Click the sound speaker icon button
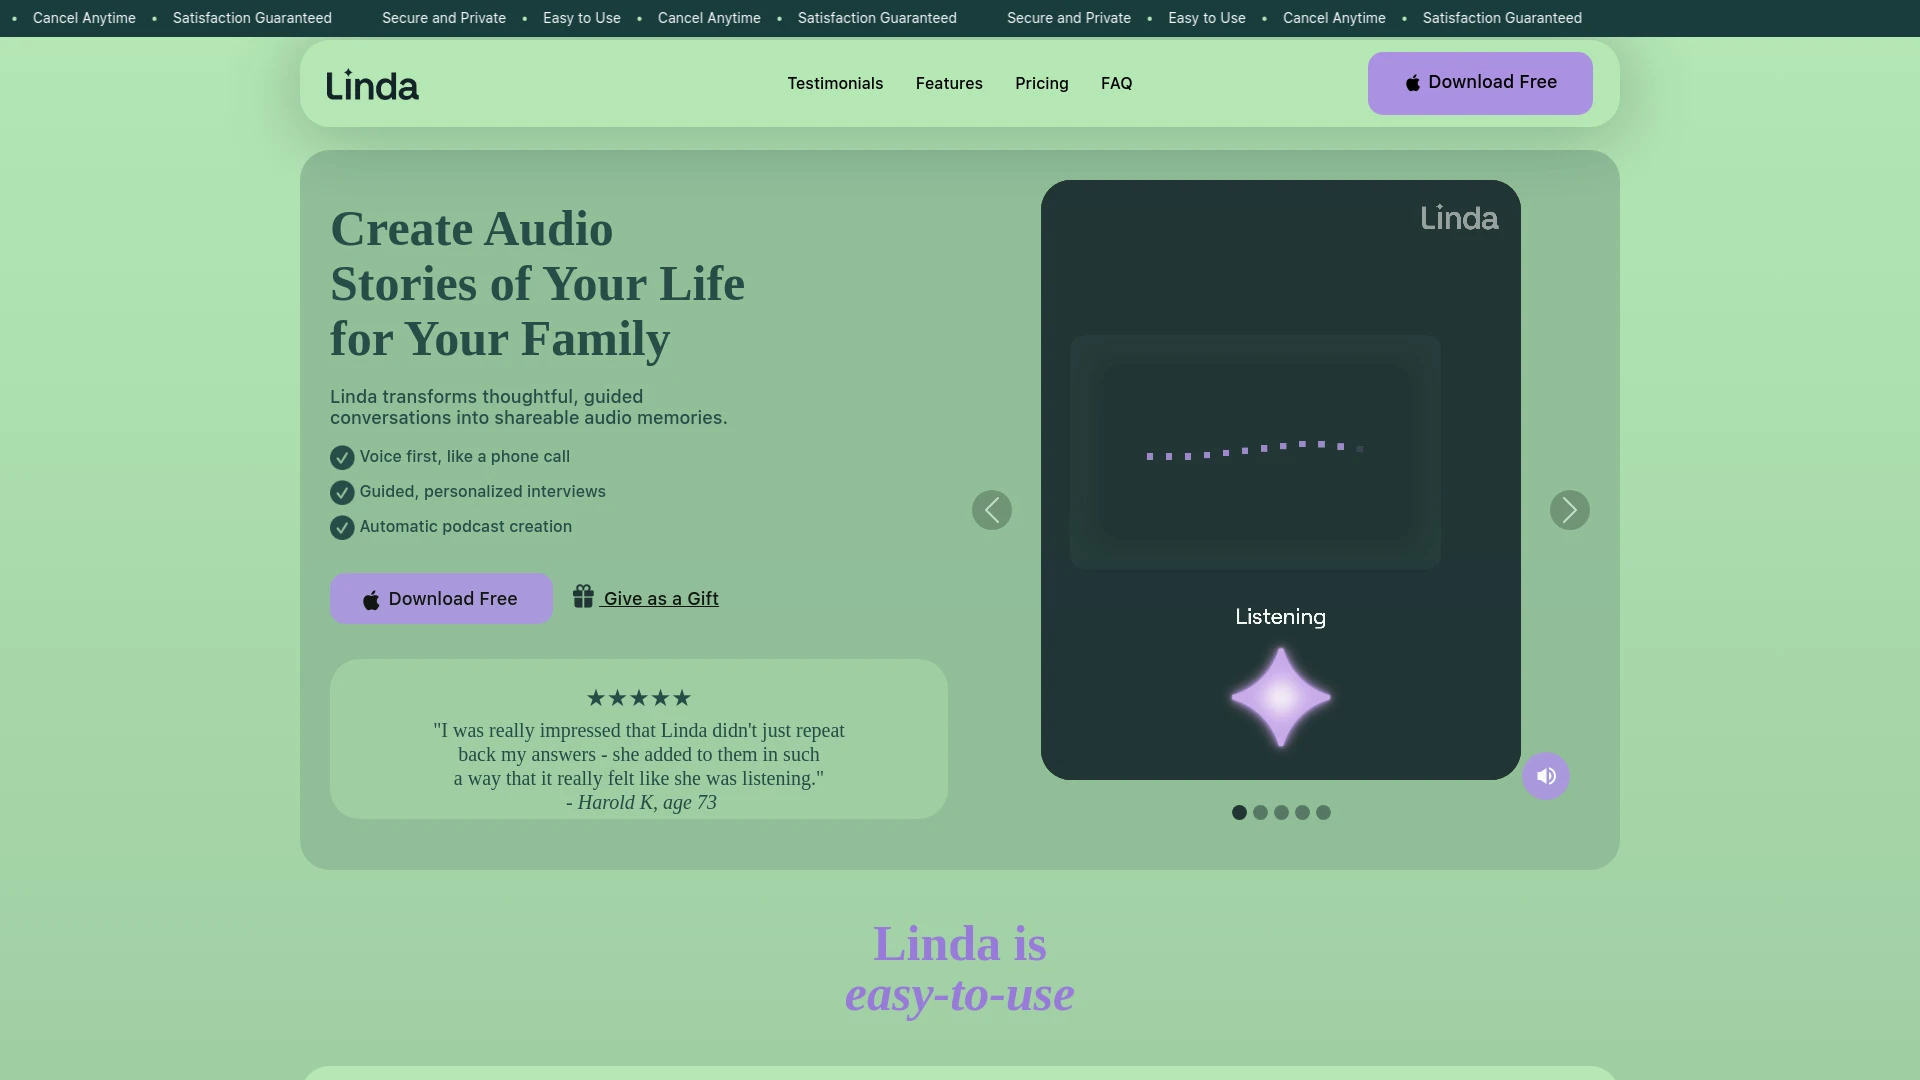Image resolution: width=1920 pixels, height=1080 pixels. pos(1546,776)
